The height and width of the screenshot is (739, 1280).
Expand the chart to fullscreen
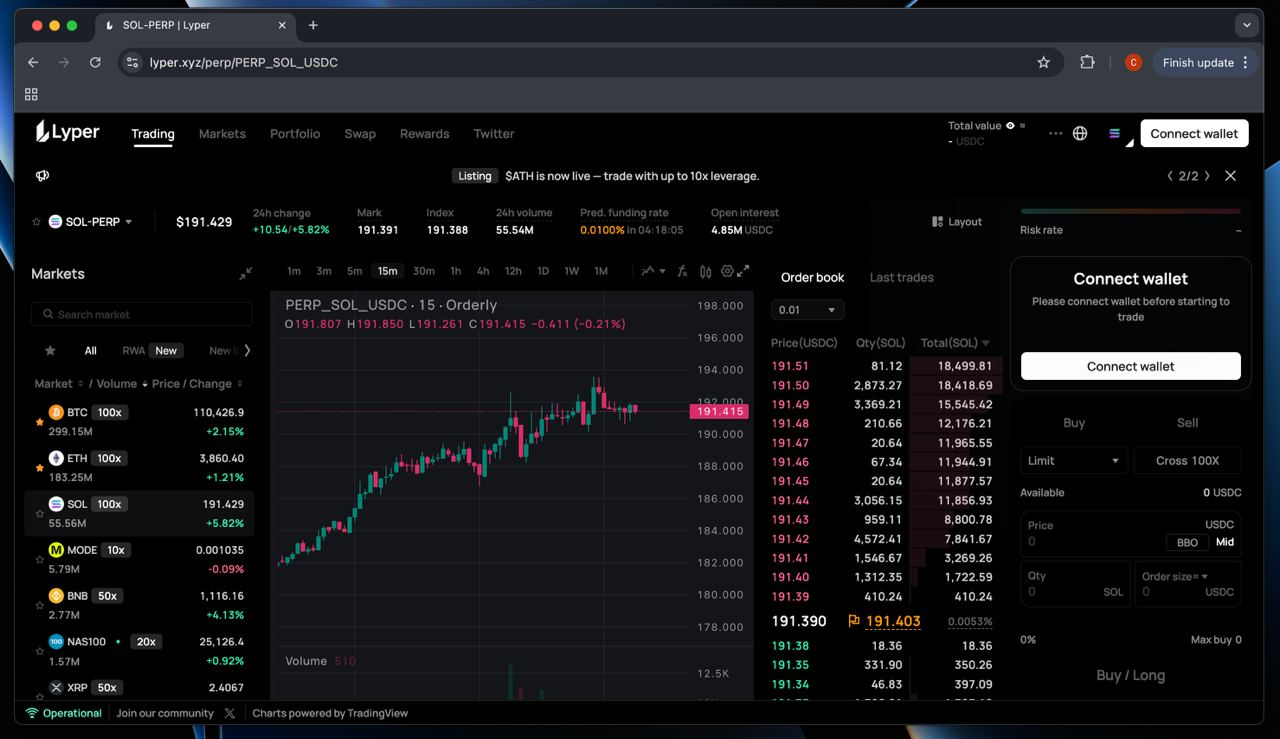[743, 271]
